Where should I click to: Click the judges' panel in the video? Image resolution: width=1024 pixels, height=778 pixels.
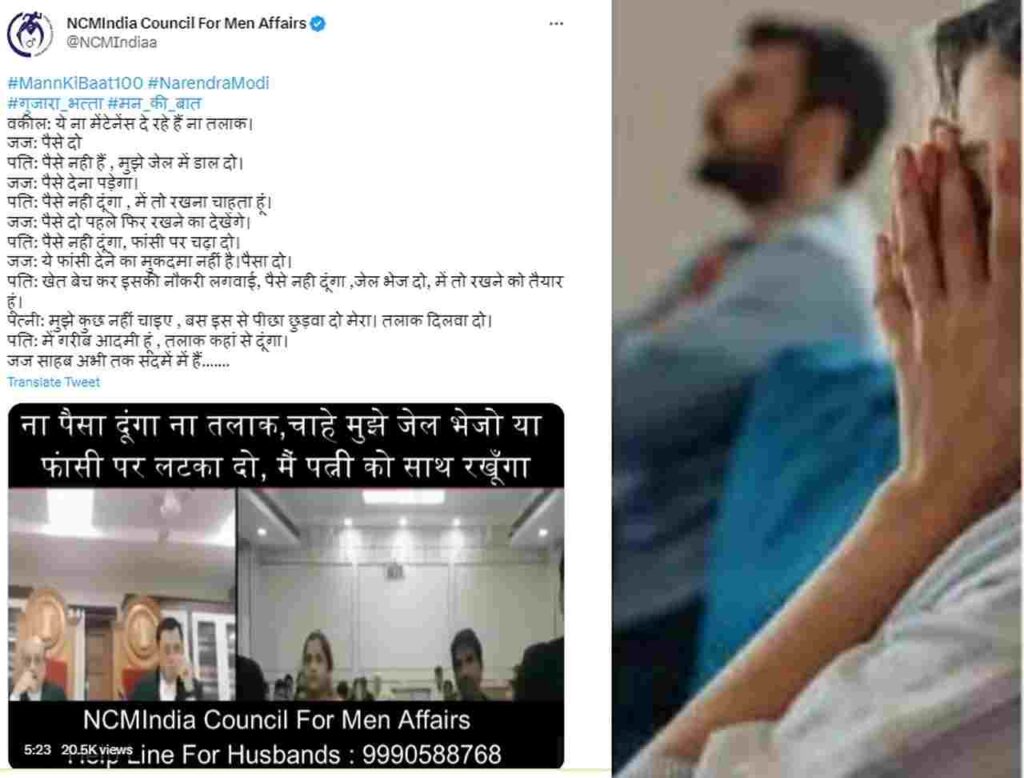coord(122,594)
